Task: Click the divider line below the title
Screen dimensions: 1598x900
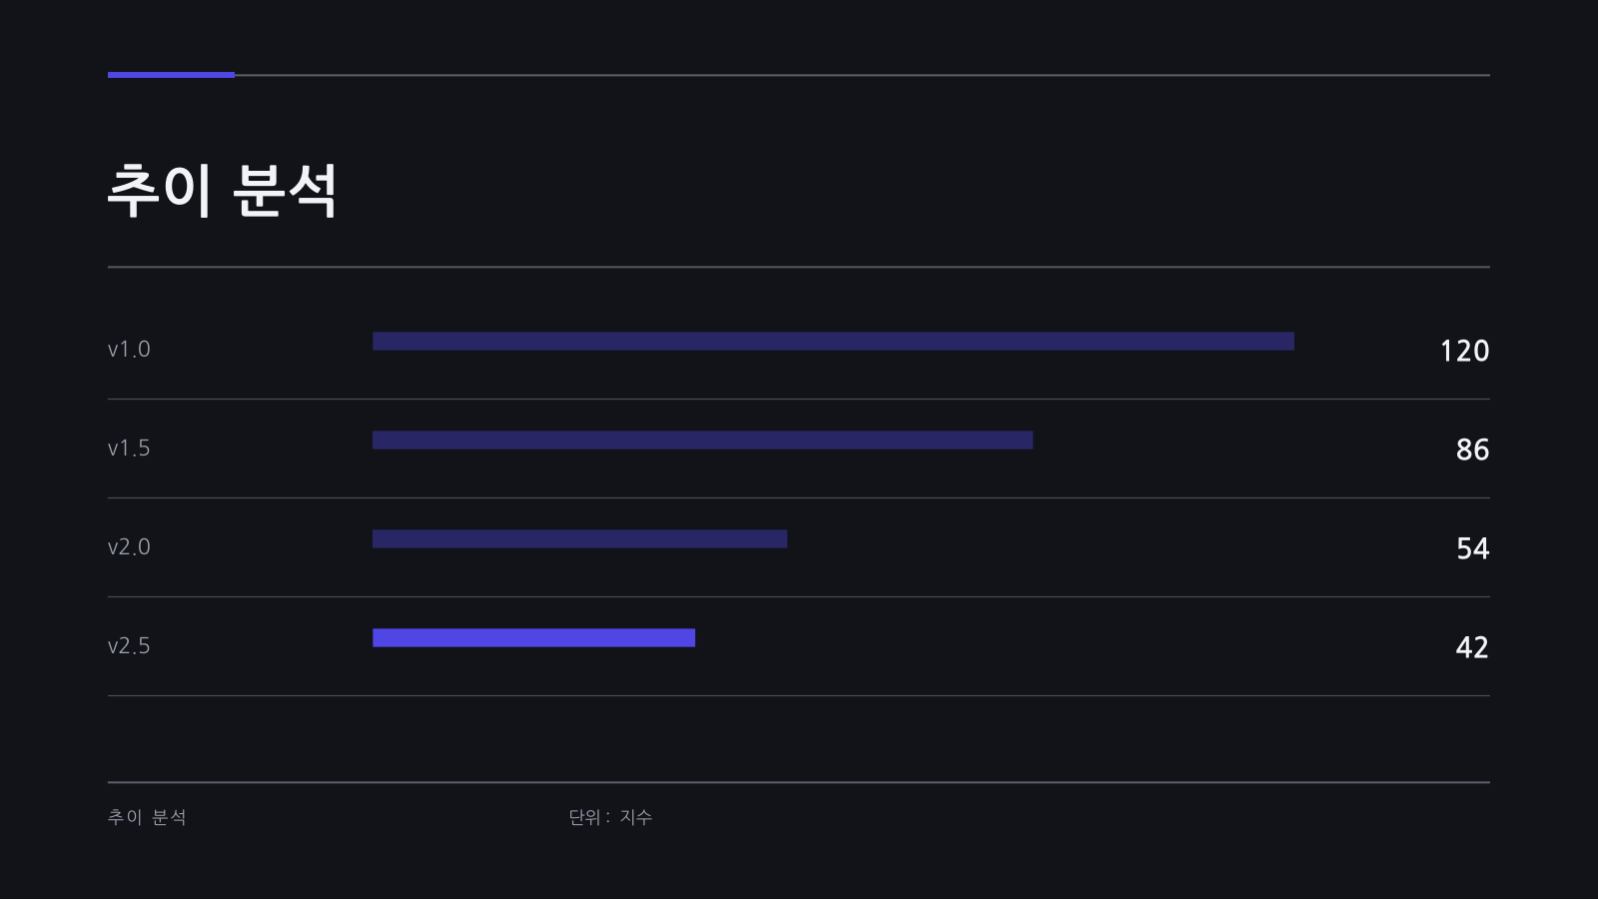Action: tap(799, 267)
